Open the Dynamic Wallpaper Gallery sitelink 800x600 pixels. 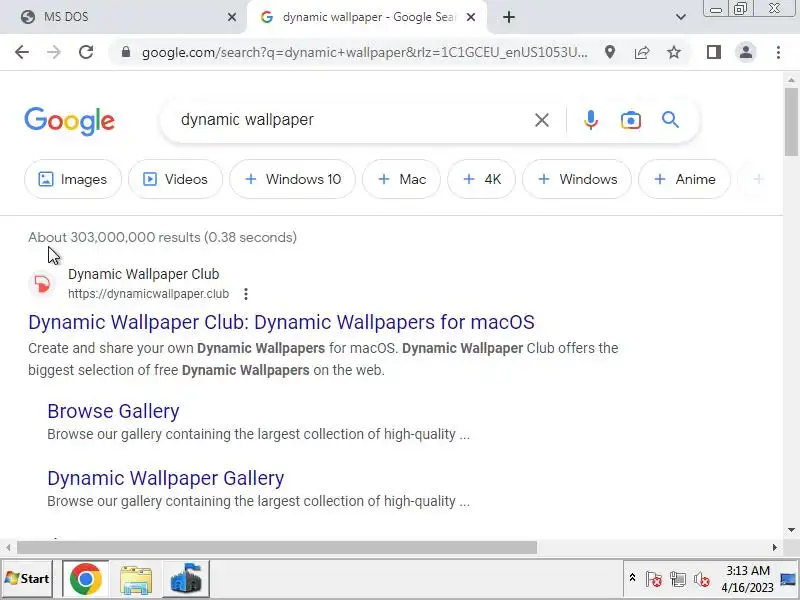pos(165,478)
